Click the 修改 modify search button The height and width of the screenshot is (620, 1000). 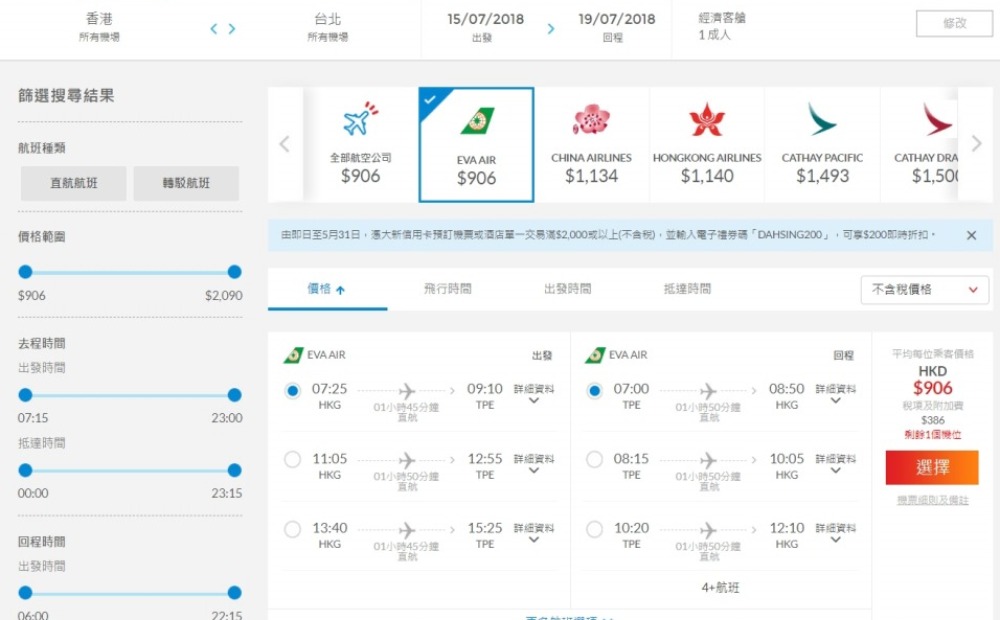click(x=954, y=24)
